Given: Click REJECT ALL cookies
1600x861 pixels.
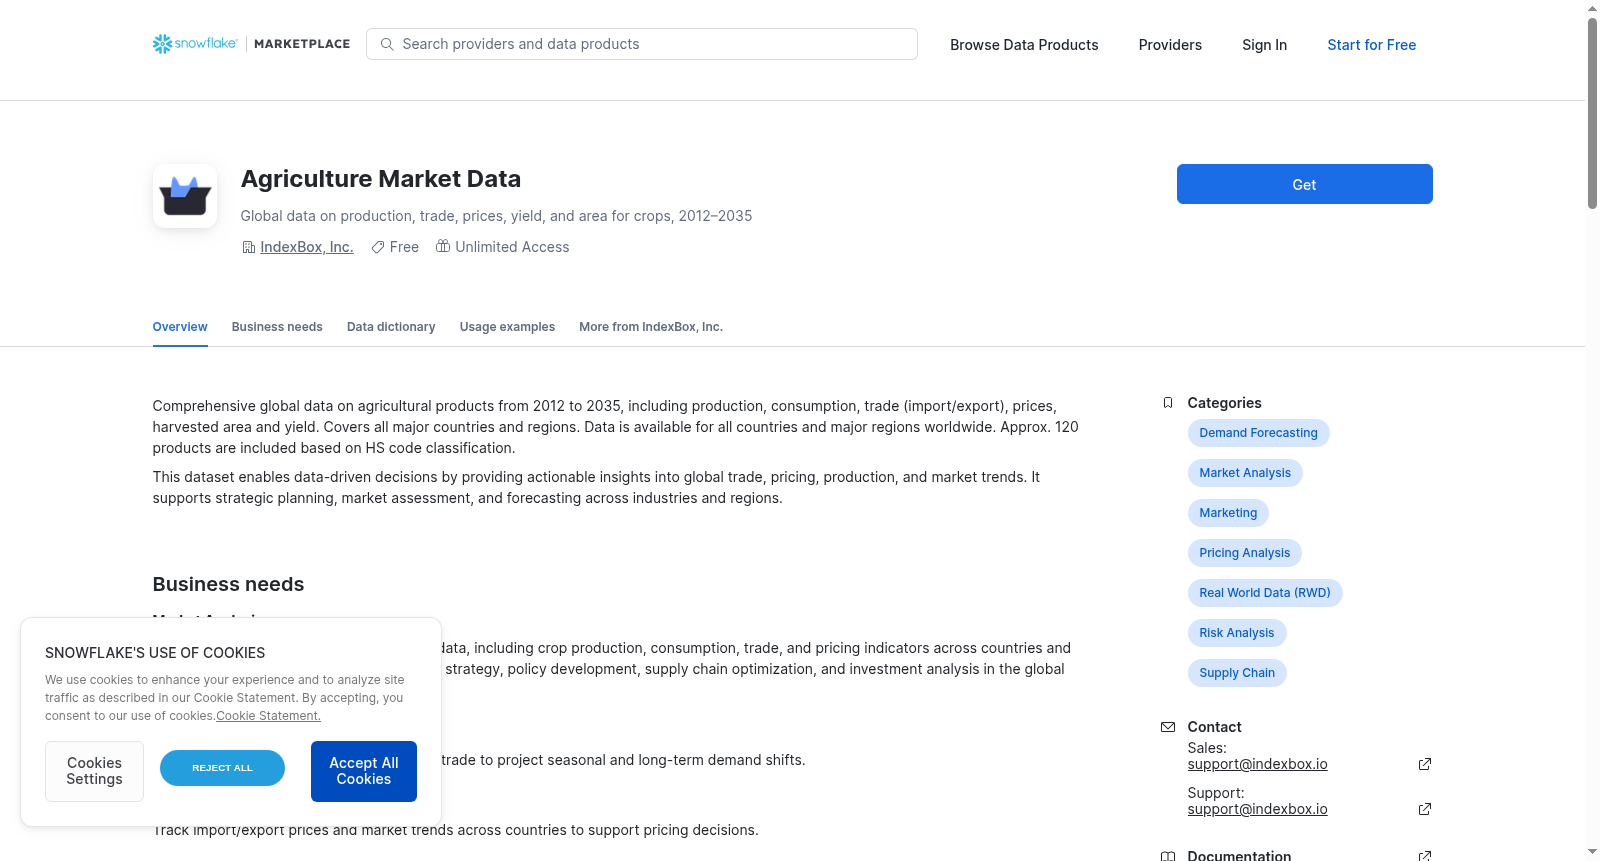Looking at the screenshot, I should point(222,768).
